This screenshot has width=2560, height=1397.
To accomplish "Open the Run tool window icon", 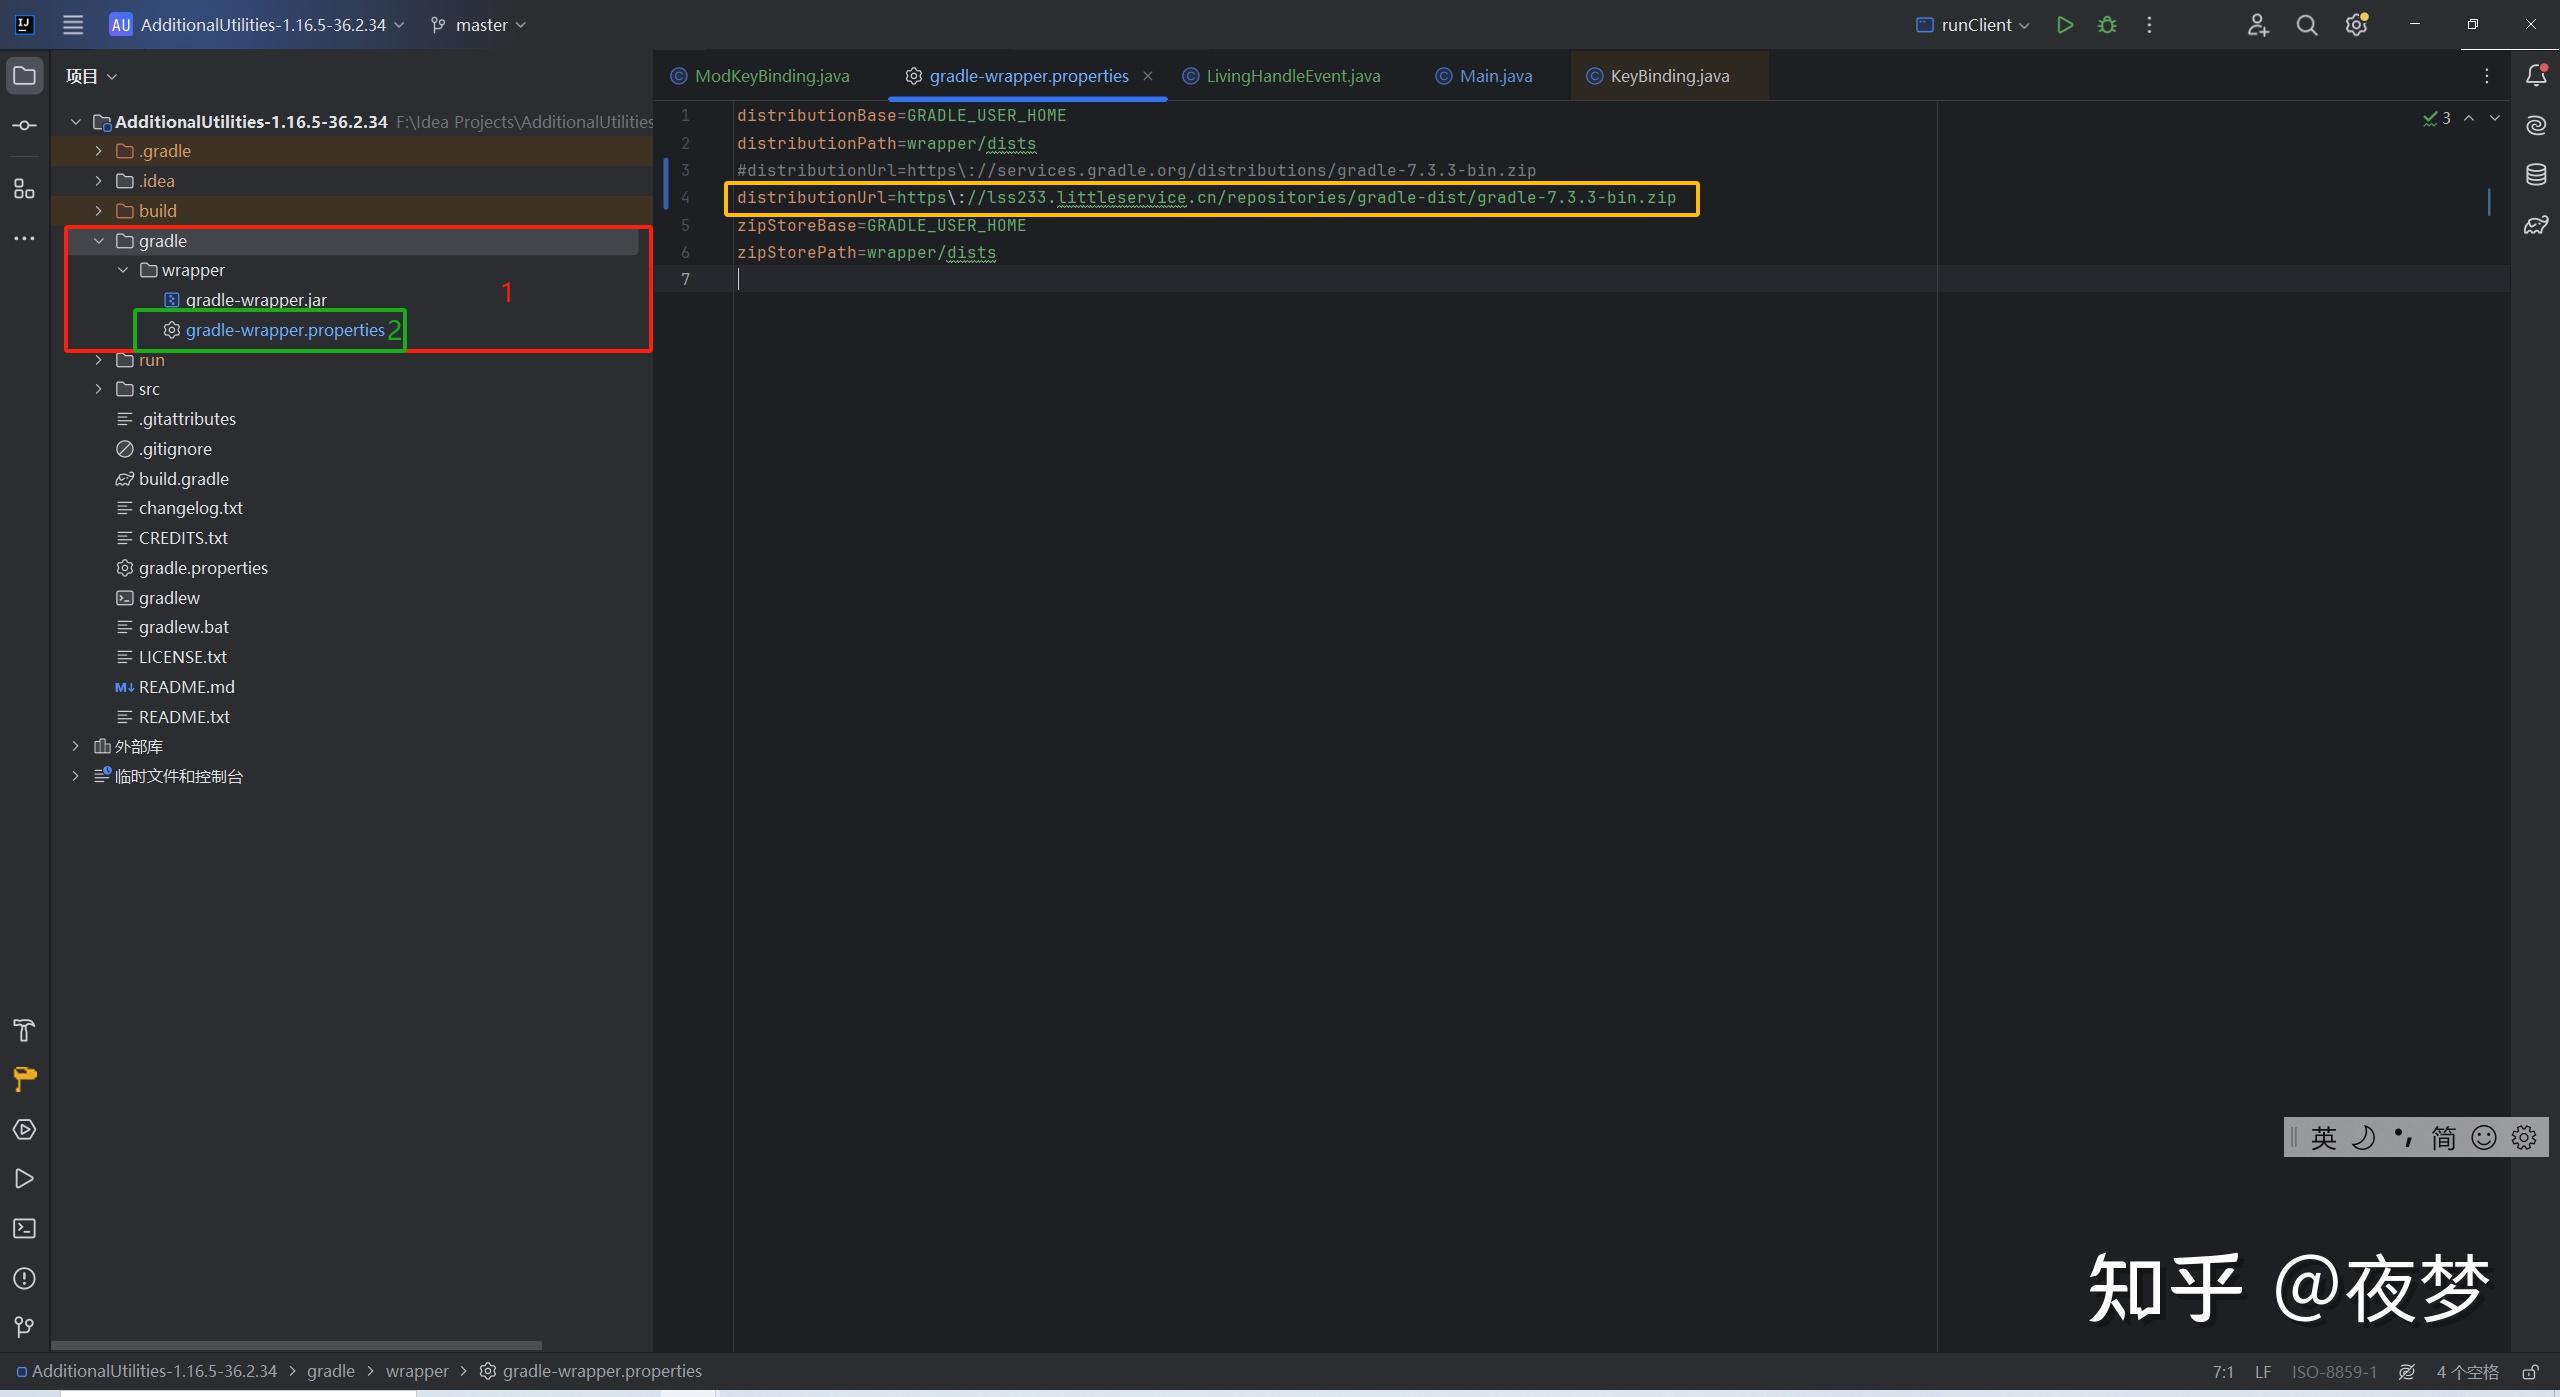I will pos(25,1179).
